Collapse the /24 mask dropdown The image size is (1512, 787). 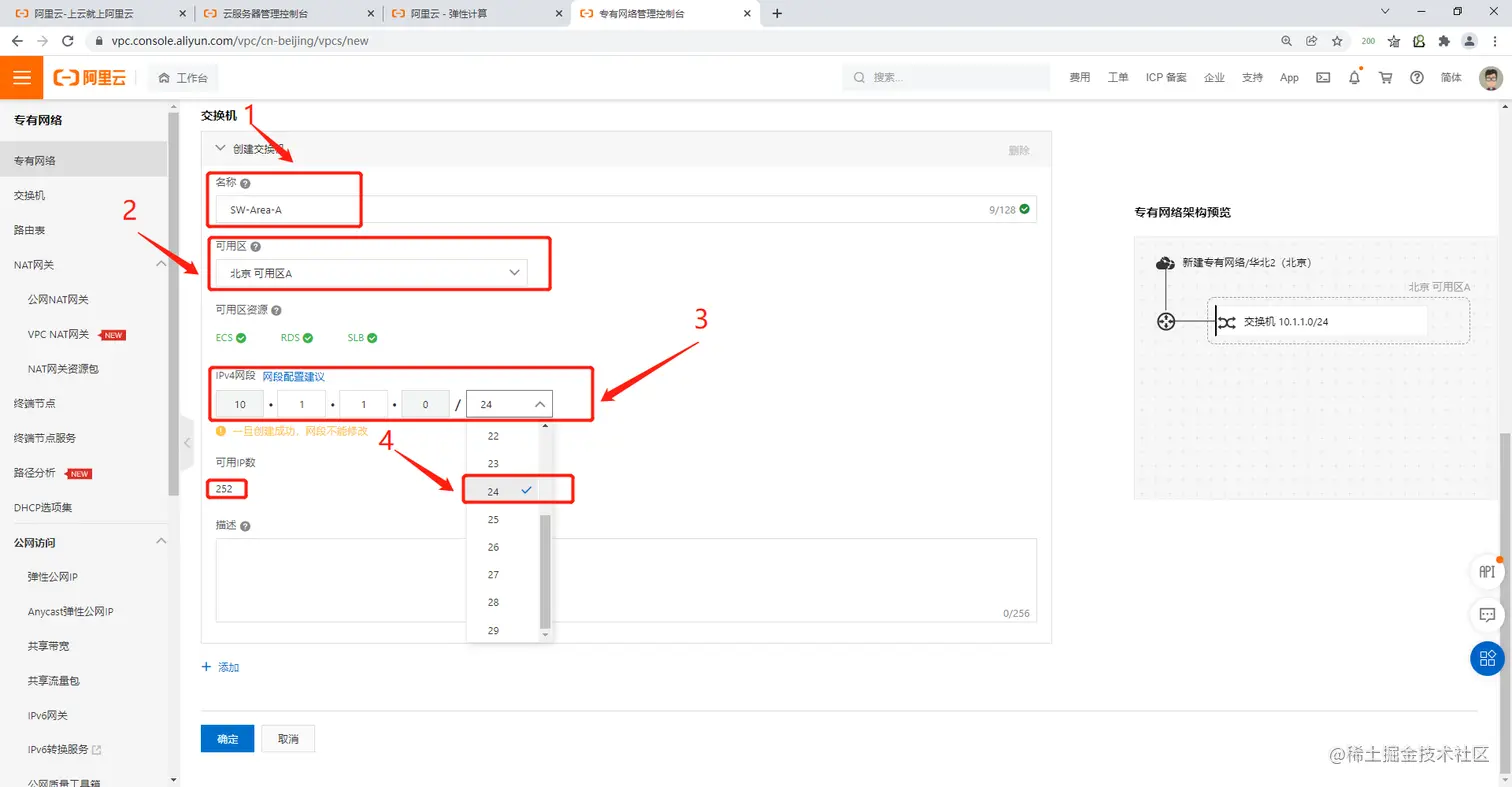509,404
